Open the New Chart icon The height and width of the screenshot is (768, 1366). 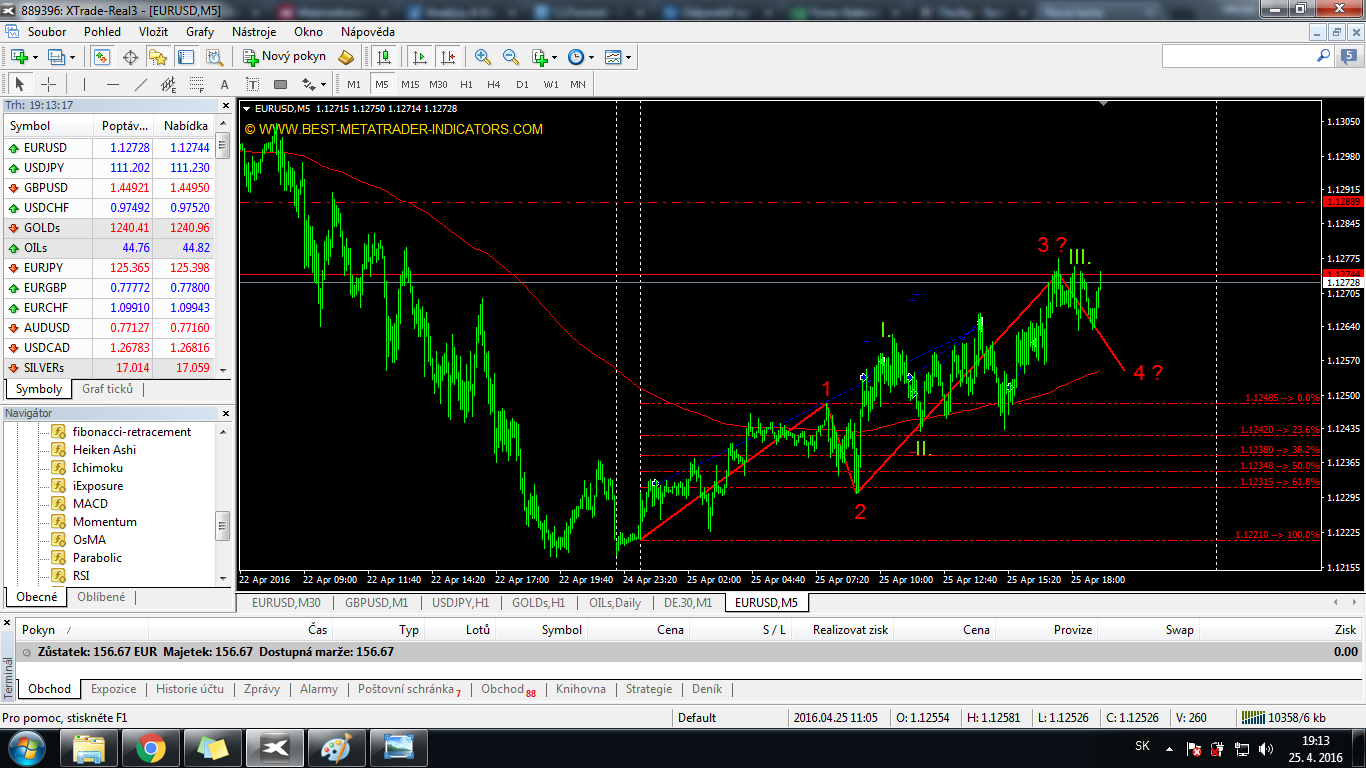coord(18,57)
